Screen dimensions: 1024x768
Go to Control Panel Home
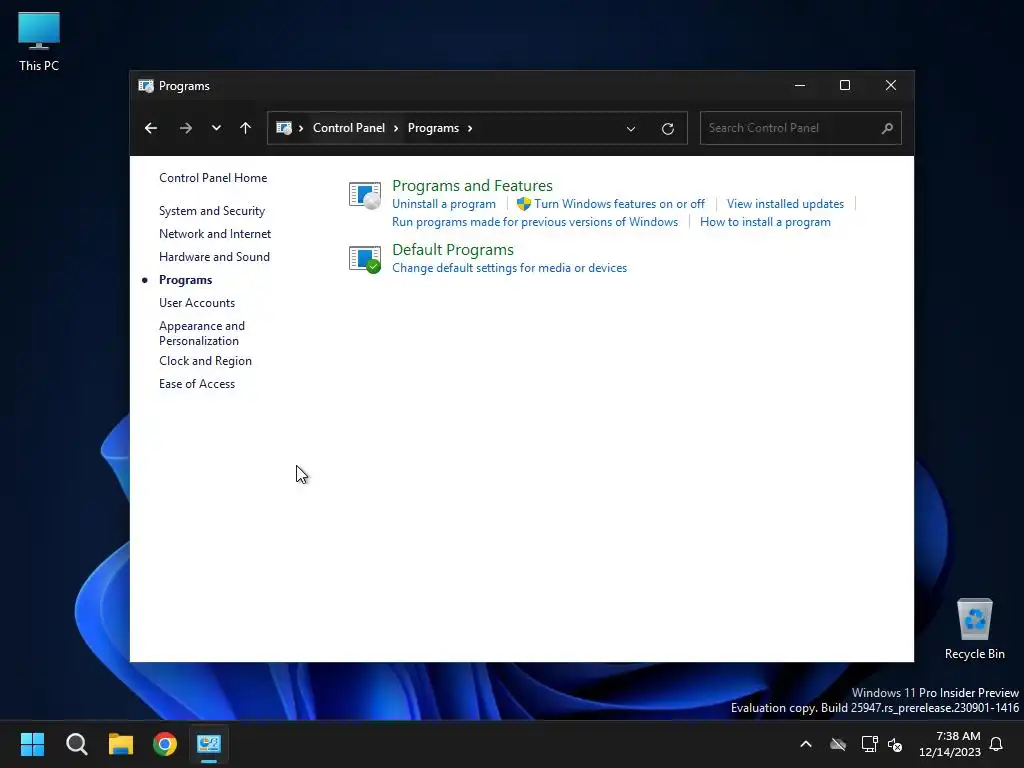point(213,178)
